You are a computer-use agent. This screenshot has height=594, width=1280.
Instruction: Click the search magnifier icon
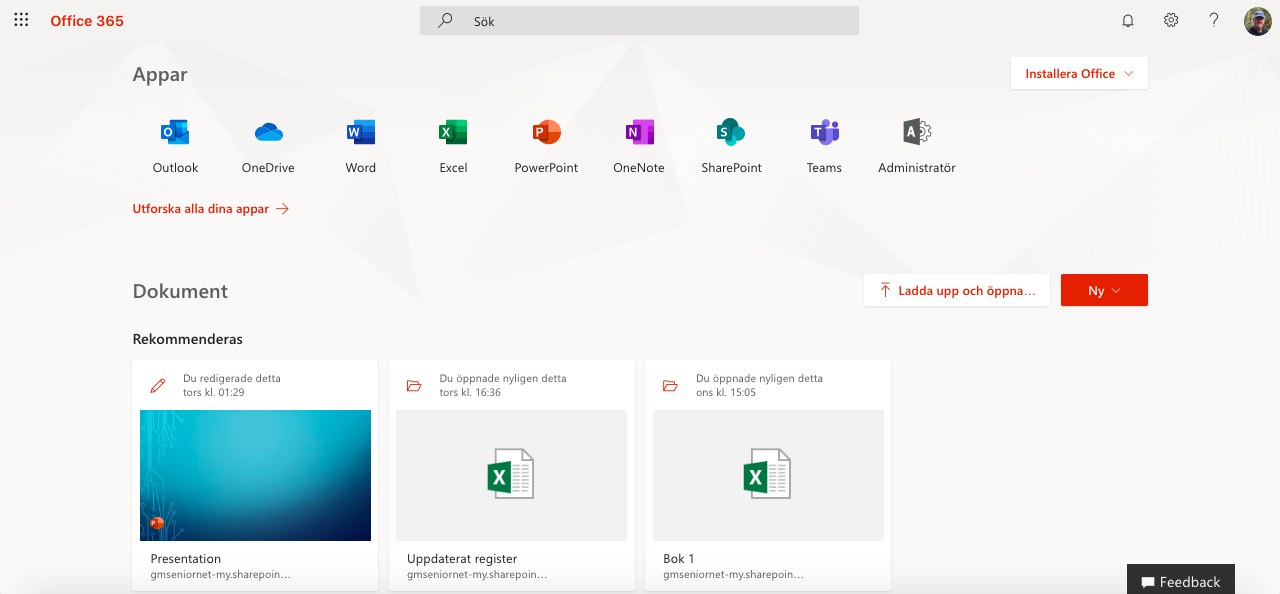[446, 20]
